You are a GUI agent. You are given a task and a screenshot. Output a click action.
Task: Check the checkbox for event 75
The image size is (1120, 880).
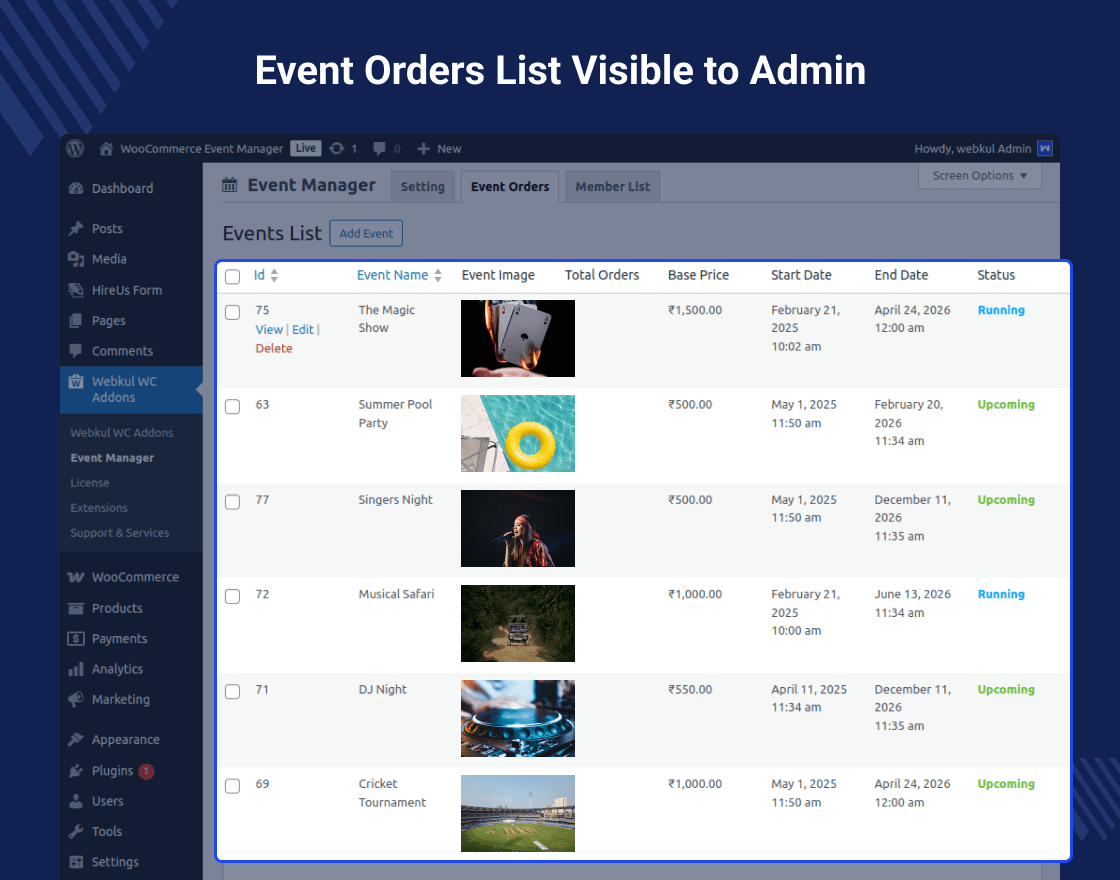tap(232, 311)
